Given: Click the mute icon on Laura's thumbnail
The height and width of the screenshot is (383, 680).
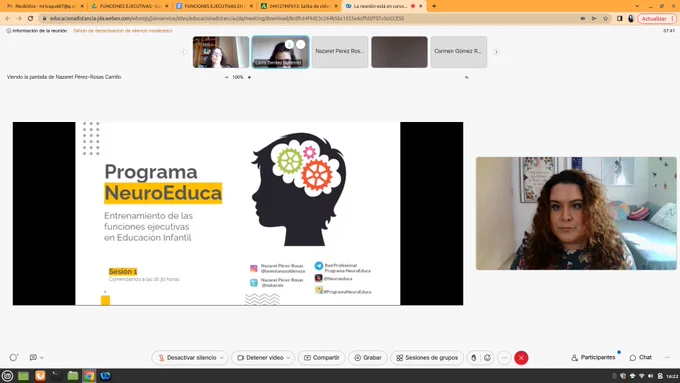Looking at the screenshot, I should point(289,44).
